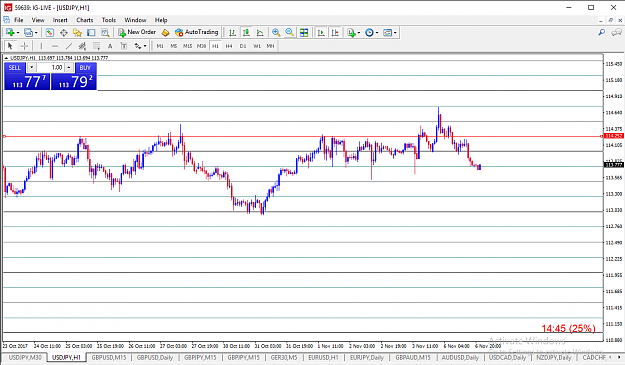Decrease the lot volume with left arrow
Image resolution: width=625 pixels, height=365 pixels.
coord(31,68)
